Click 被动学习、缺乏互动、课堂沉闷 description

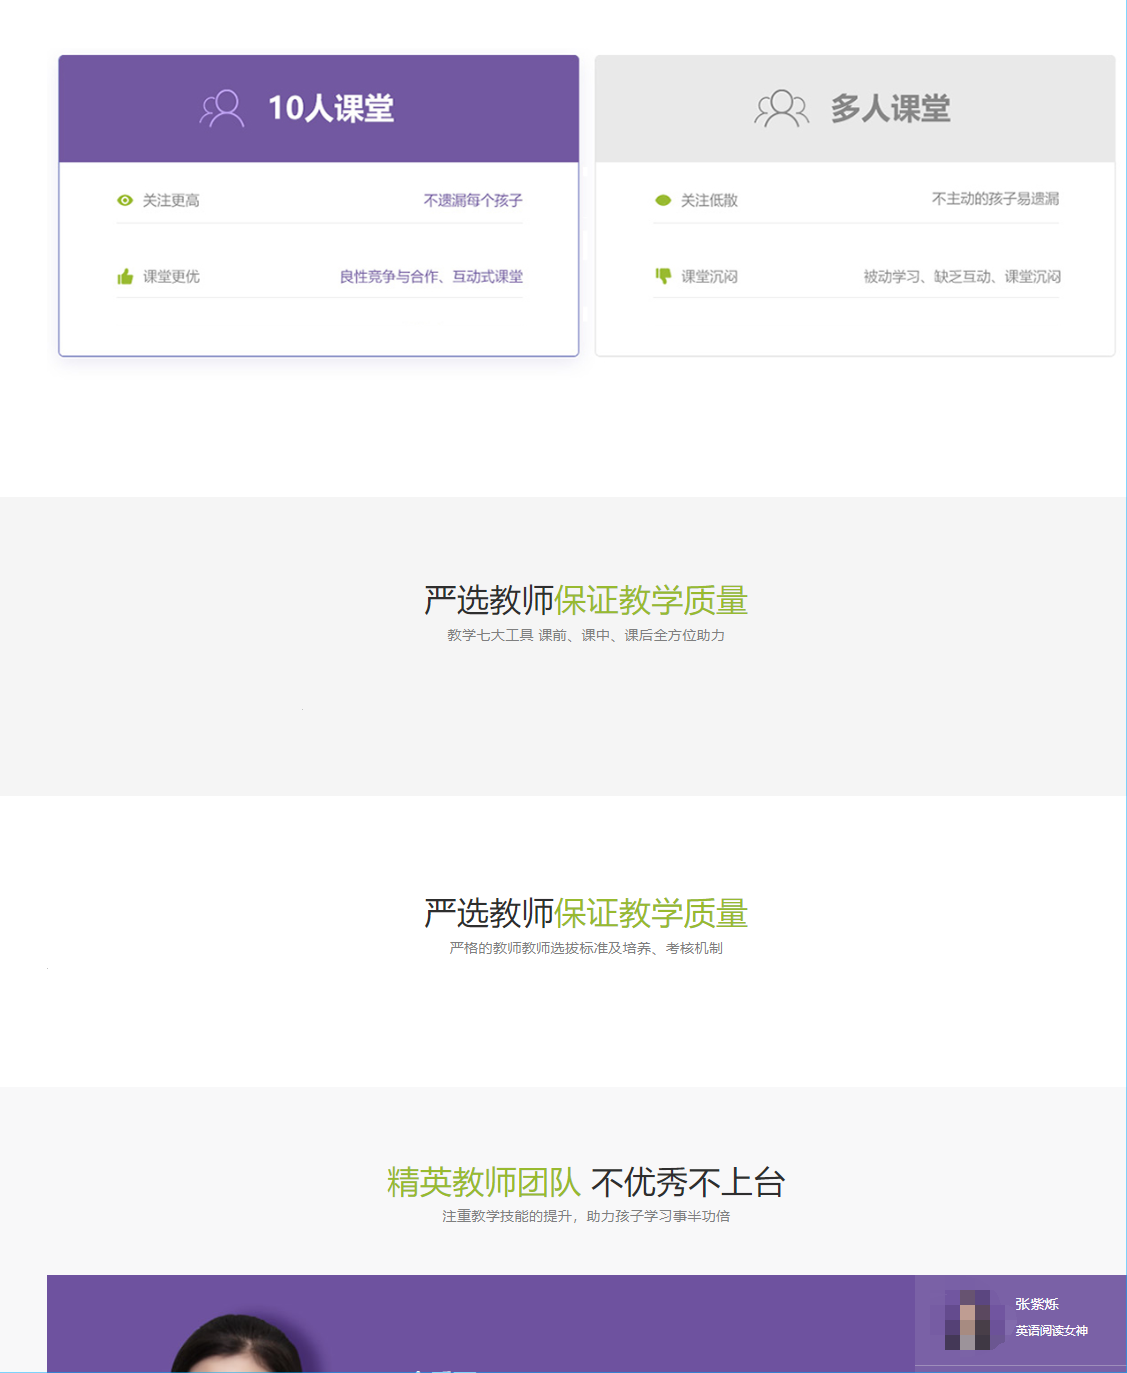962,277
